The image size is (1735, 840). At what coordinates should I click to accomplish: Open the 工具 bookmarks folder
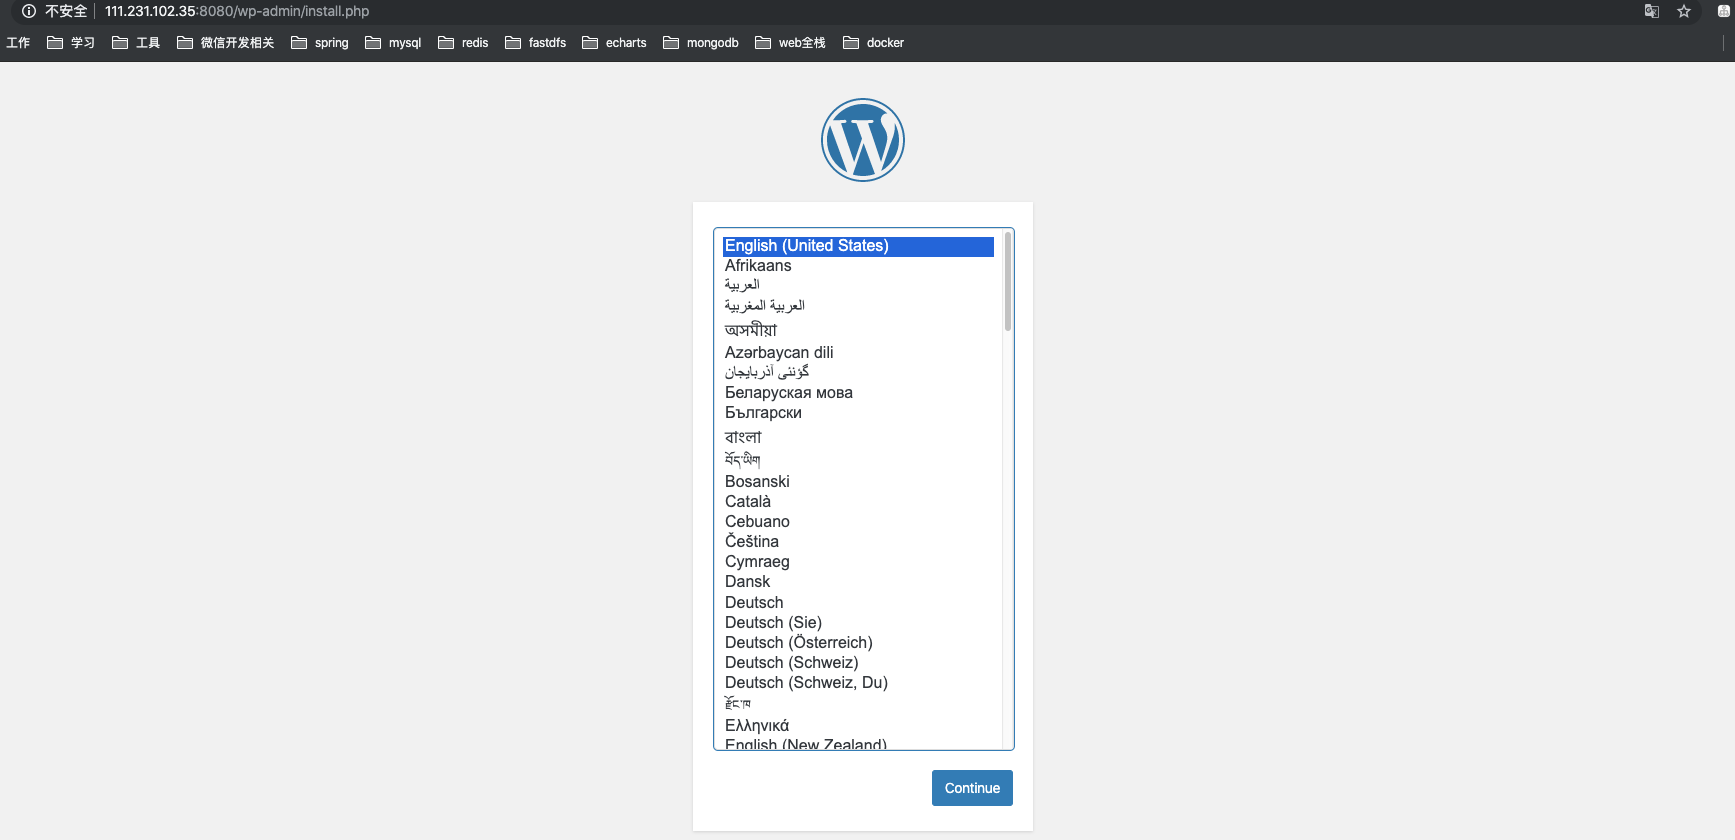click(x=136, y=43)
